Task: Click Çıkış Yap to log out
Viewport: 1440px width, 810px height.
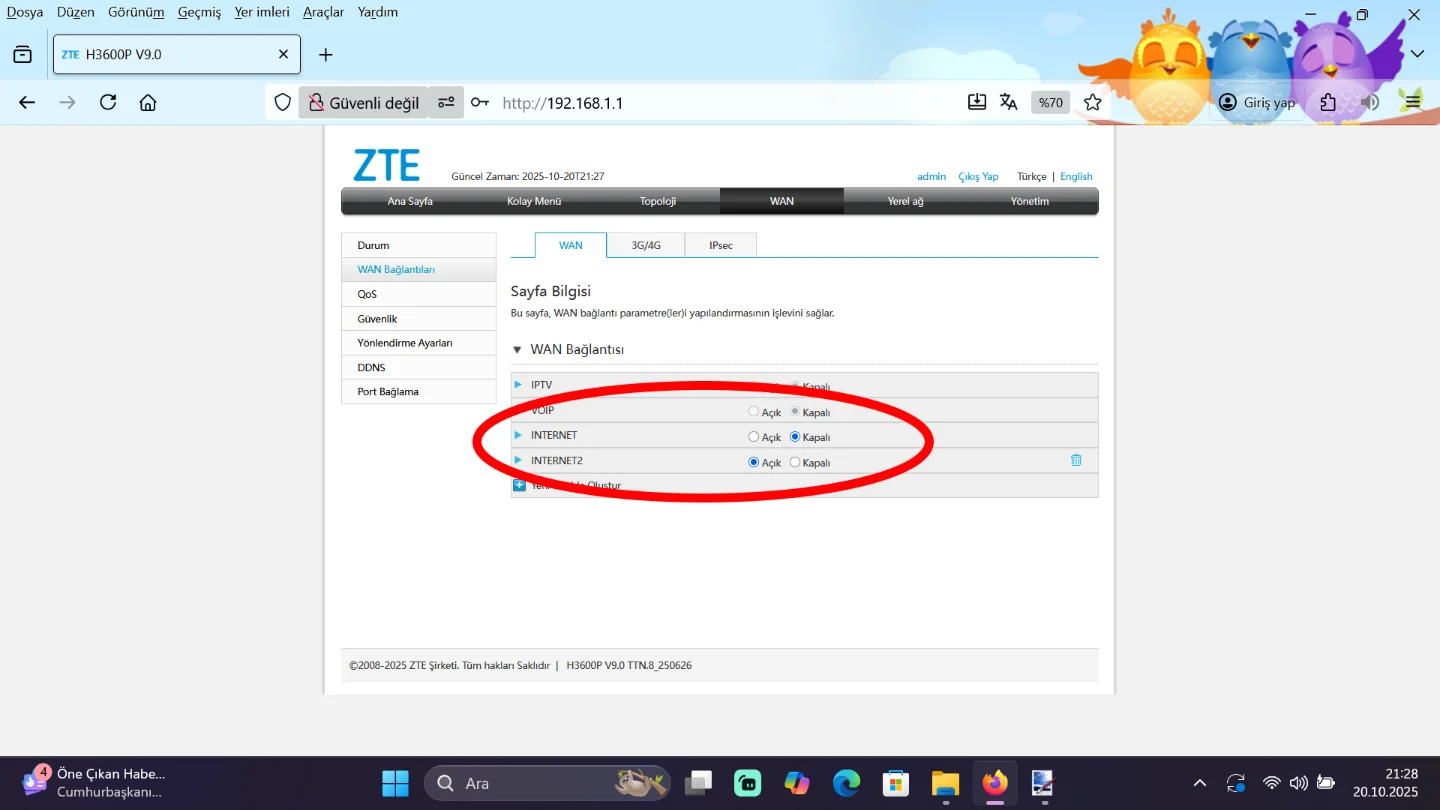Action: [x=978, y=177]
